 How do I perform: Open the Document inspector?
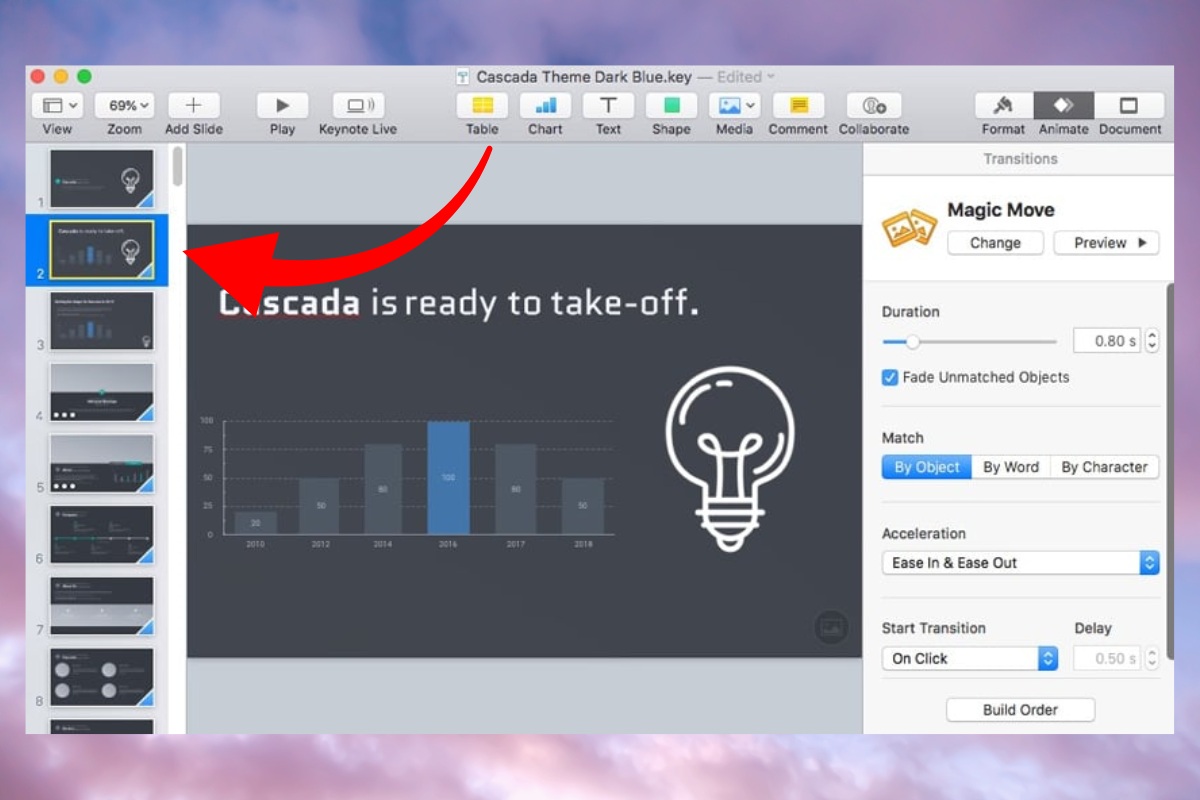(1129, 107)
